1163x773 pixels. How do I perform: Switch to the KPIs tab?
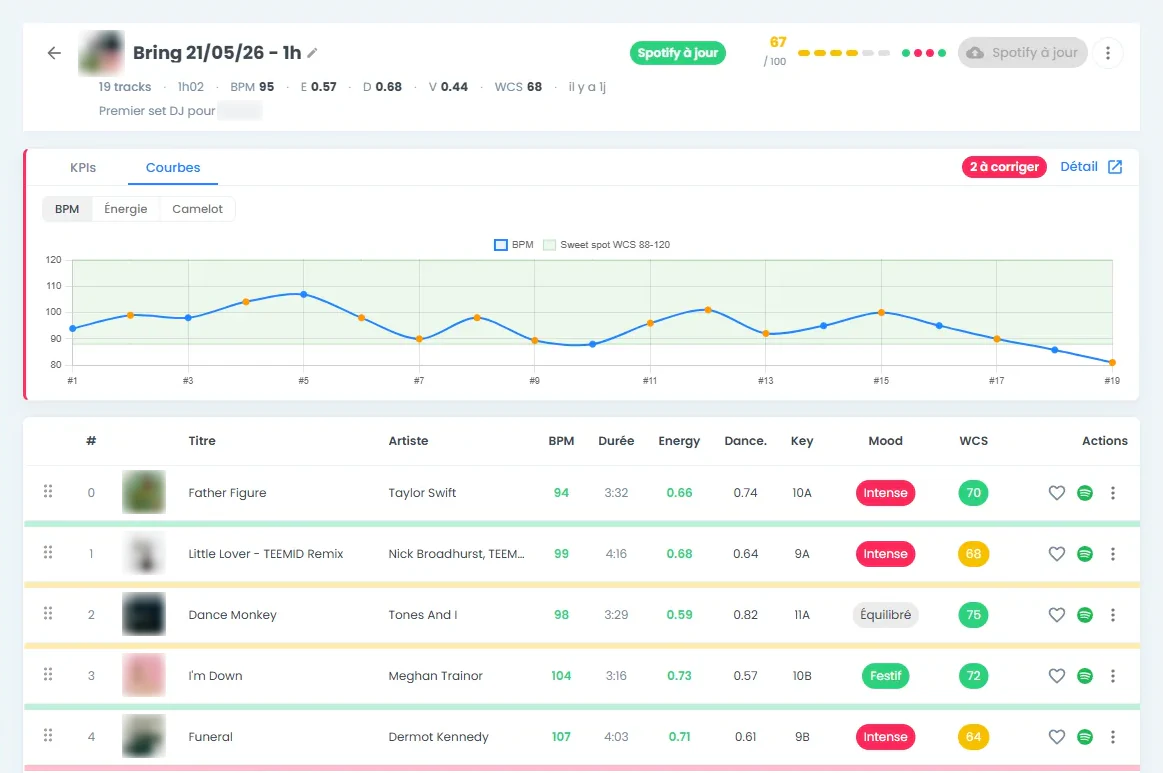pos(83,168)
